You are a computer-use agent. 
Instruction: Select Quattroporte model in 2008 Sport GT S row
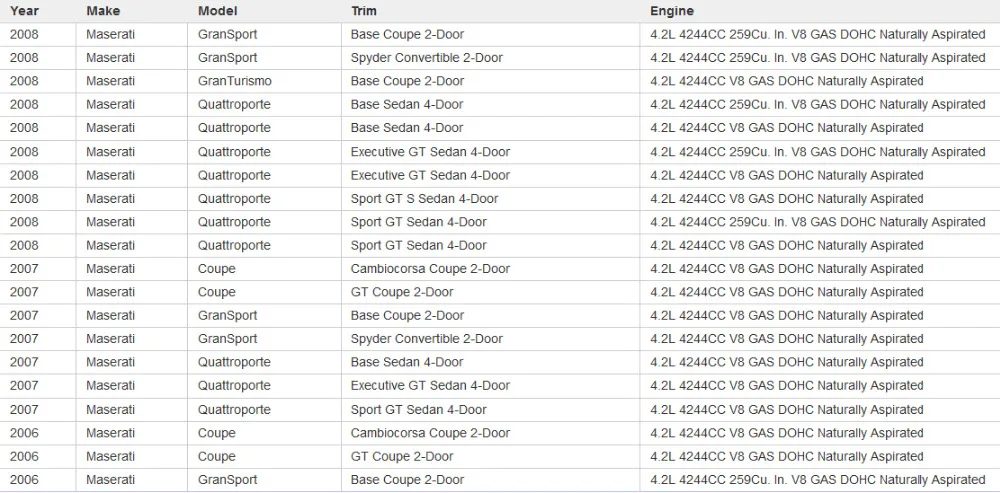pyautogui.click(x=234, y=198)
